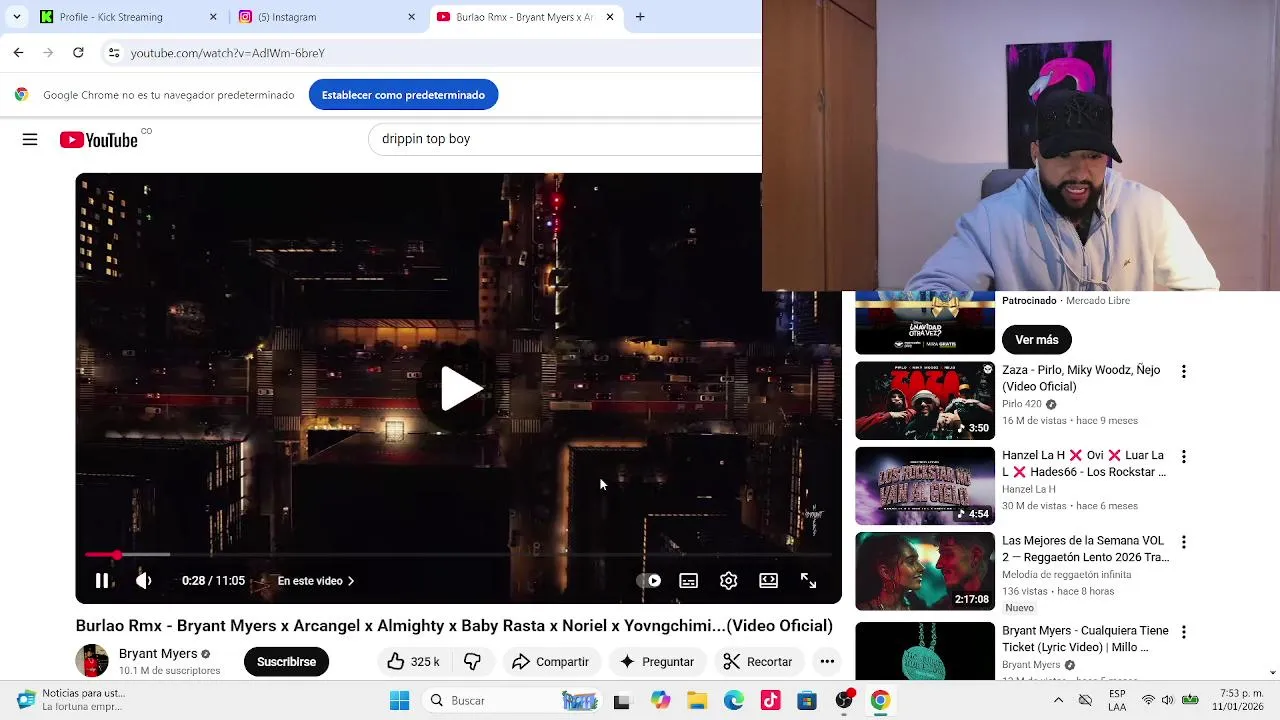Switch to theater mode
Viewport: 1280px width, 720px height.
point(768,581)
